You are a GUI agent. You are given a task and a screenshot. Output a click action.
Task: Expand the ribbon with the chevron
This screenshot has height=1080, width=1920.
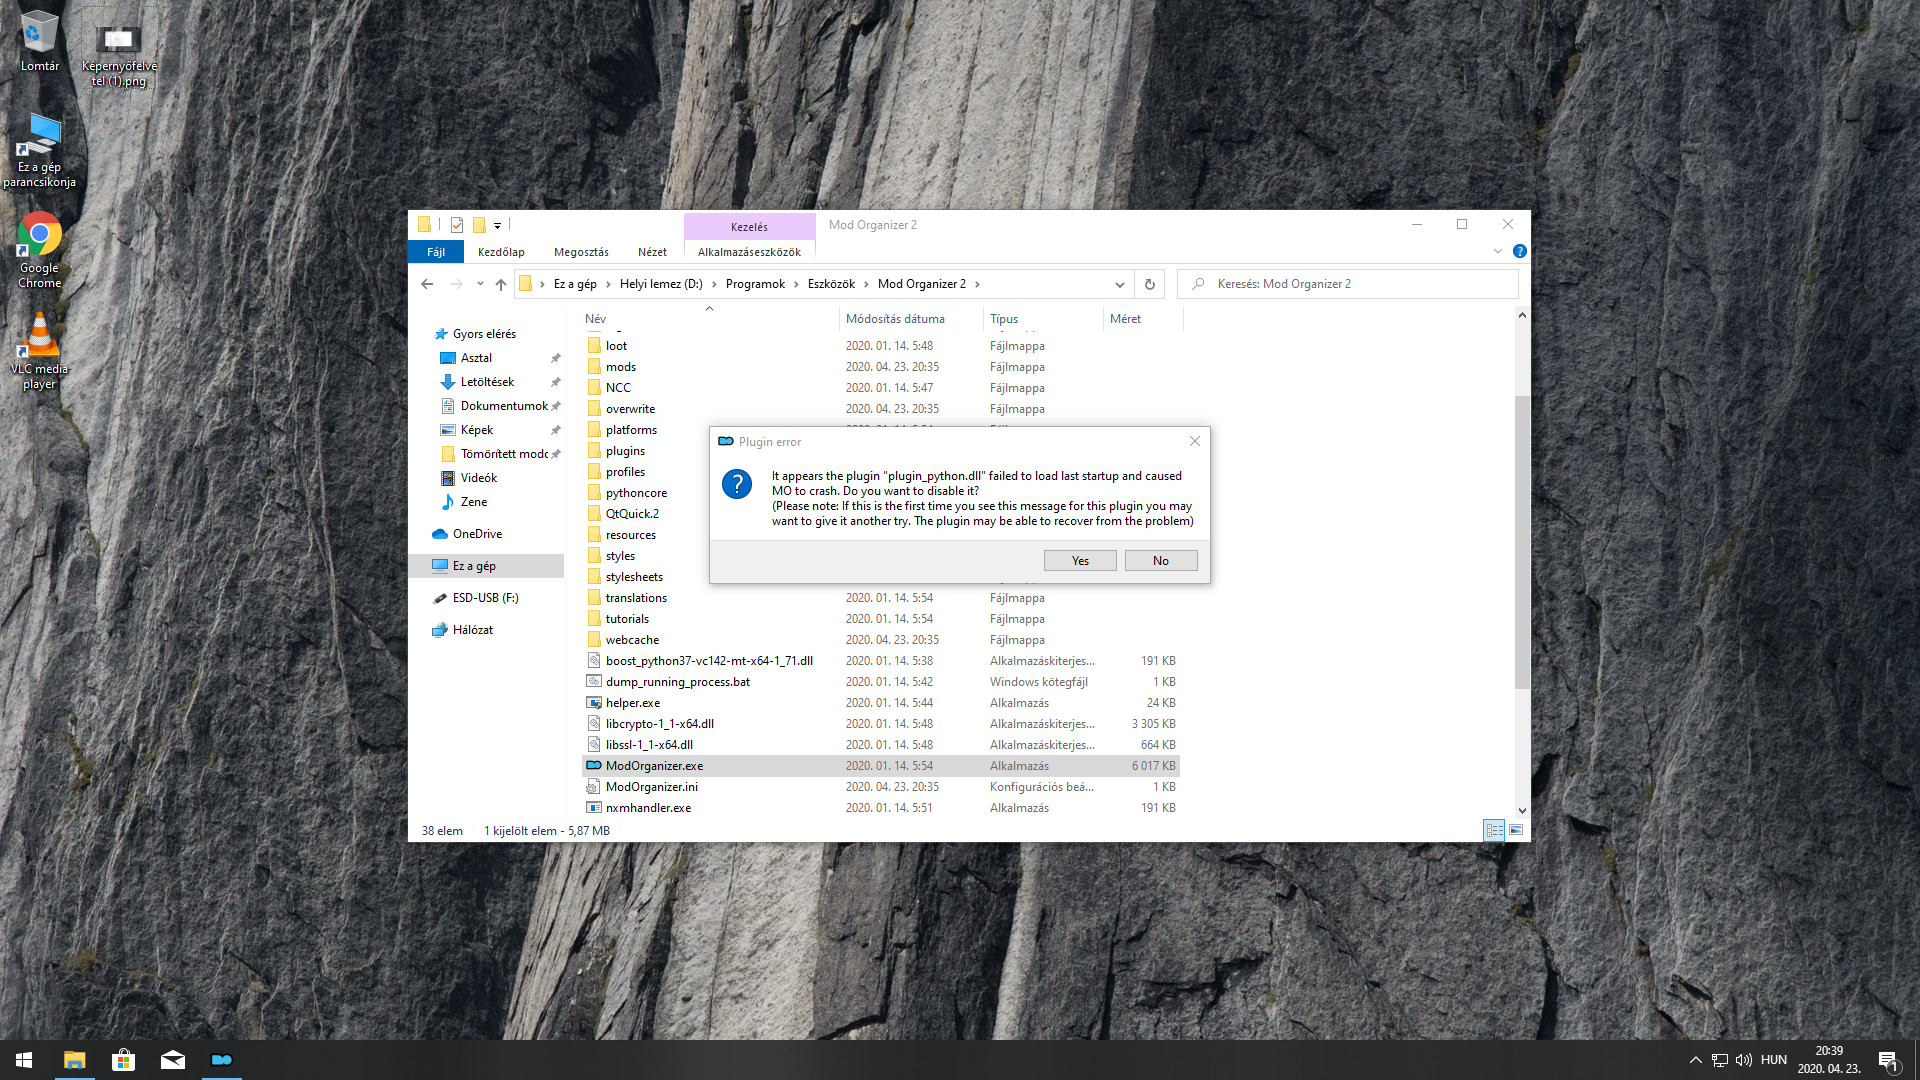(x=1498, y=251)
